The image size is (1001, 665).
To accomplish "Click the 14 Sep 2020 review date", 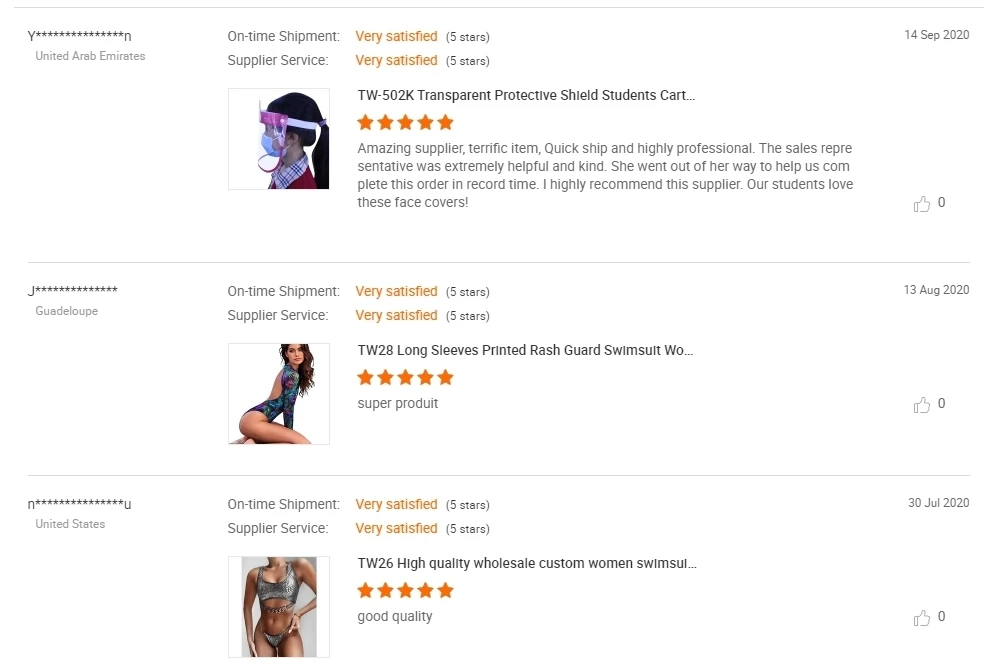I will click(936, 35).
